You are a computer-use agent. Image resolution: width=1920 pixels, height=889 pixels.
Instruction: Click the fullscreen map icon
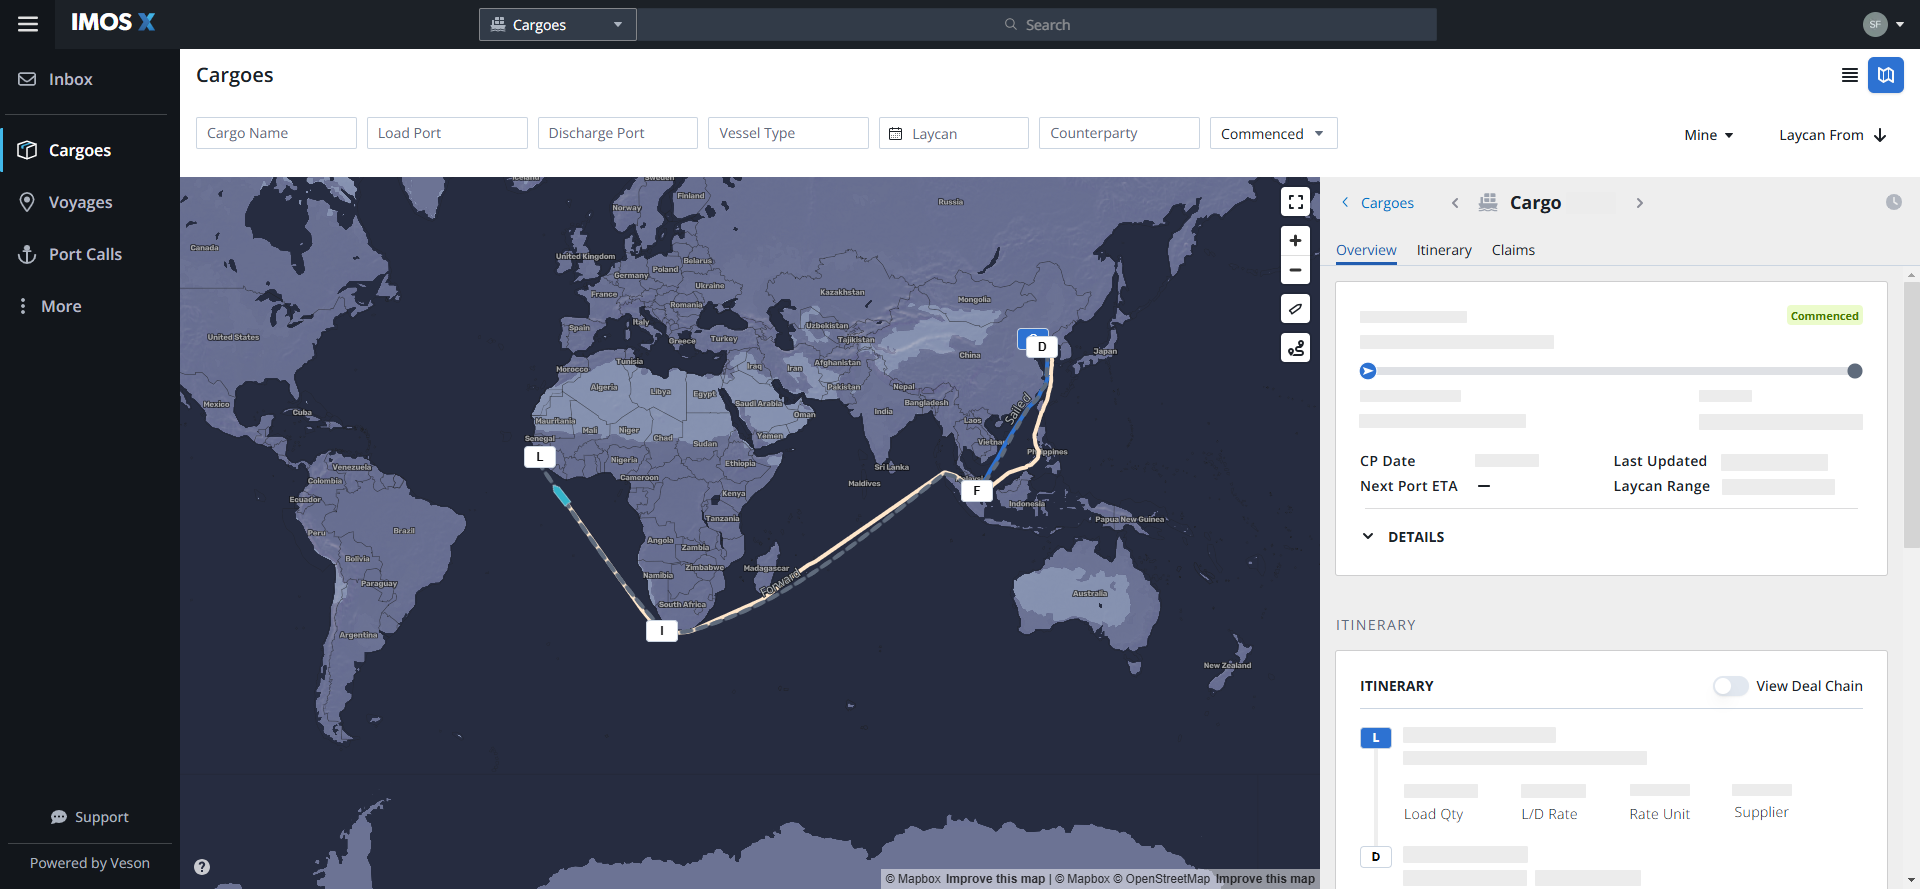pos(1295,202)
